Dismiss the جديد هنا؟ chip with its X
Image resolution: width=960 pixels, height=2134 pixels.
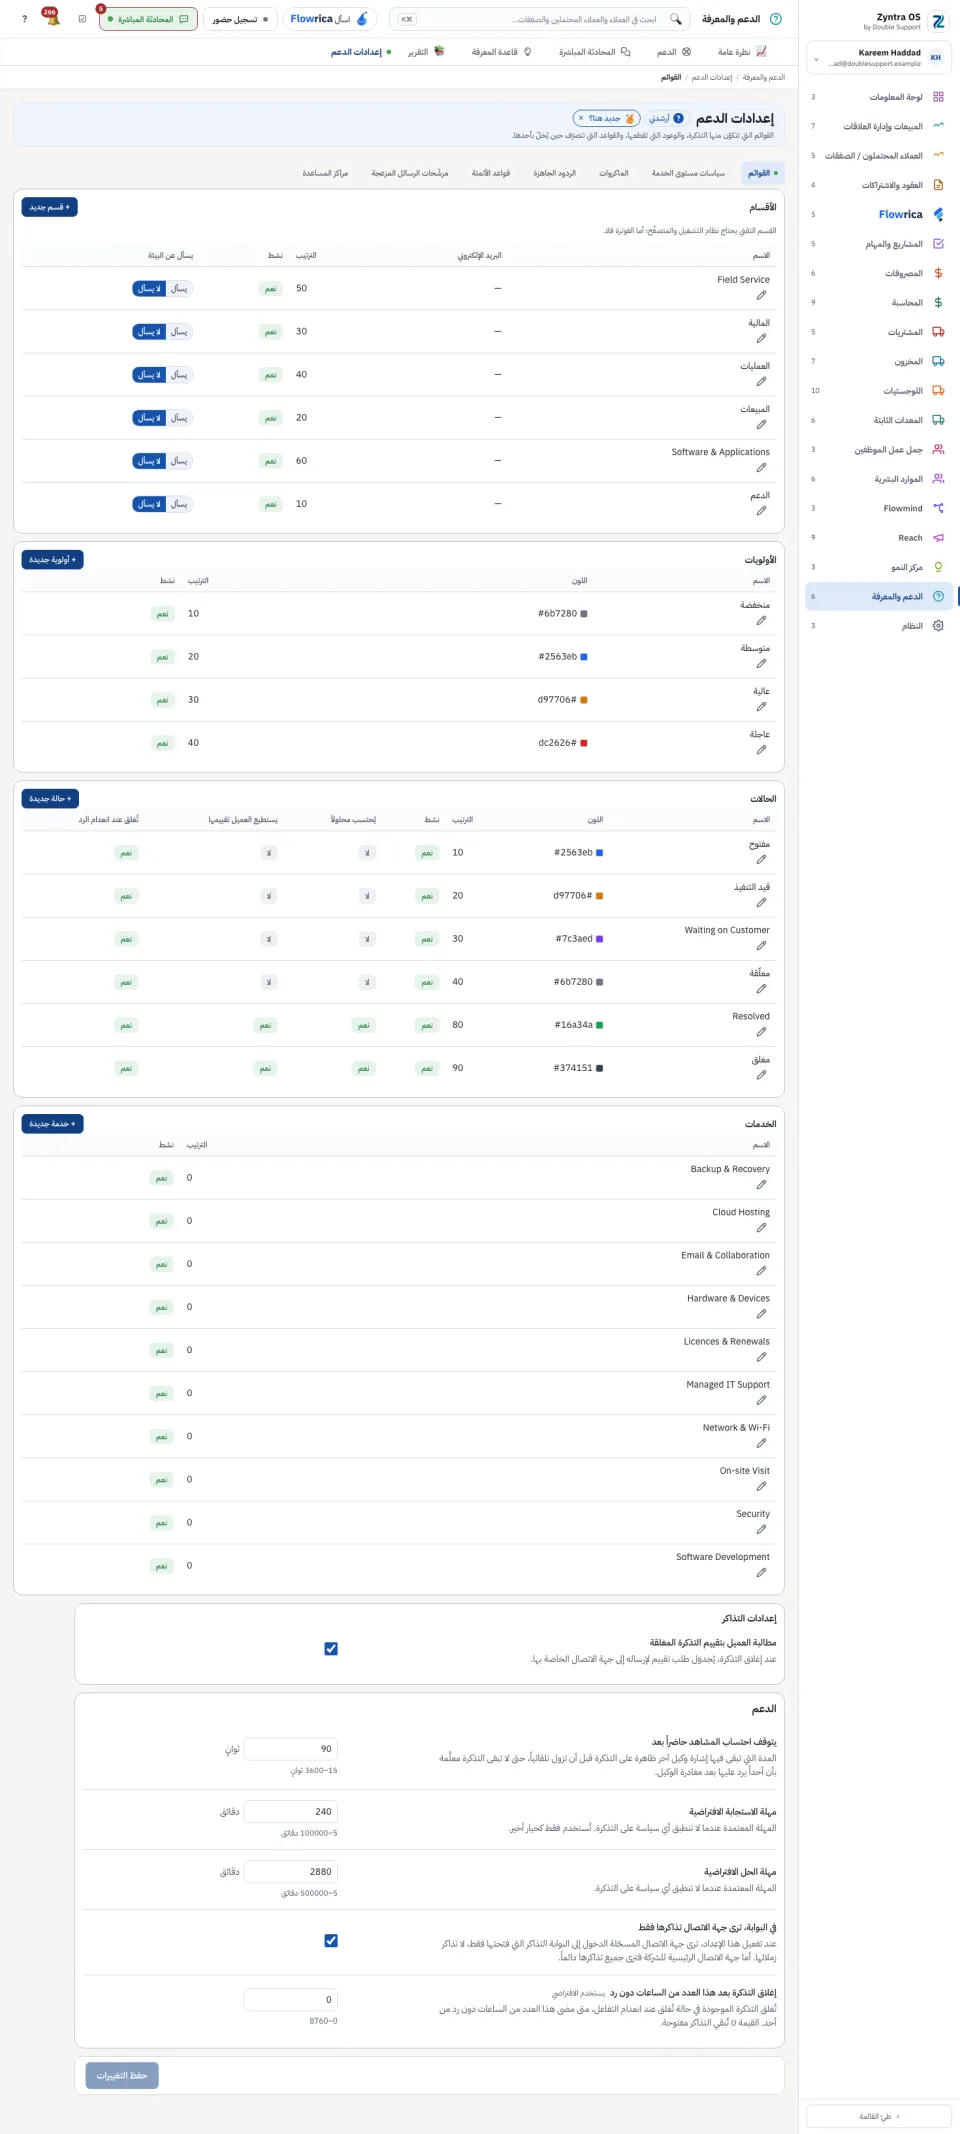pos(581,118)
